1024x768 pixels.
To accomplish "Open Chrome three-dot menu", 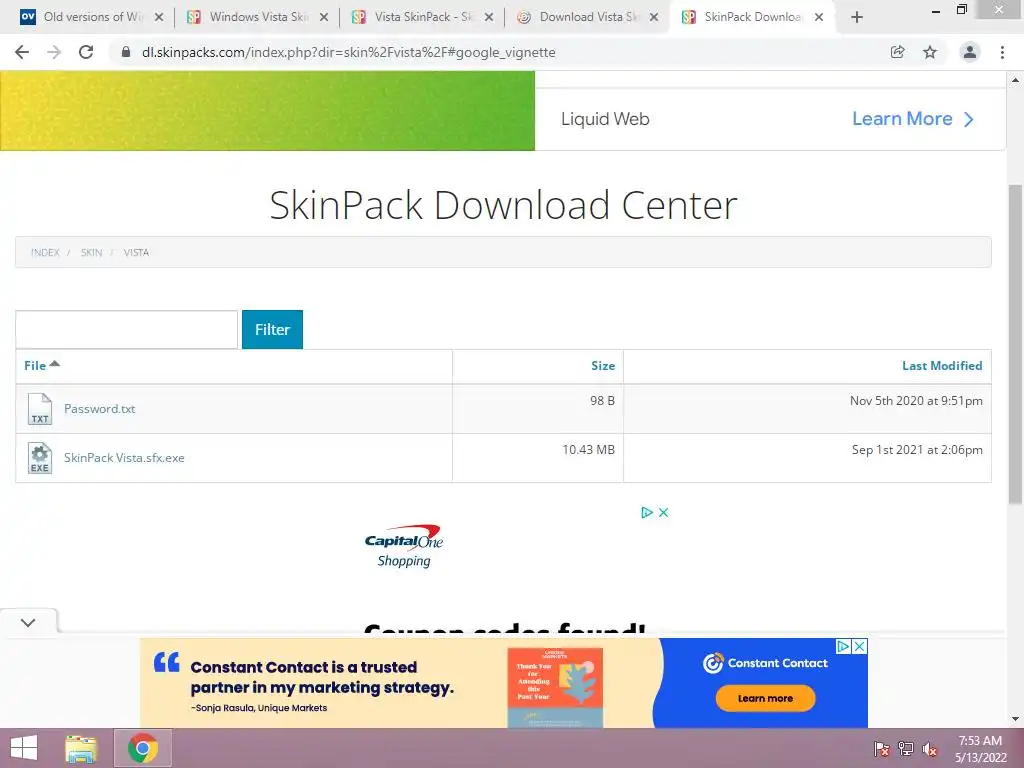I will pyautogui.click(x=1002, y=52).
